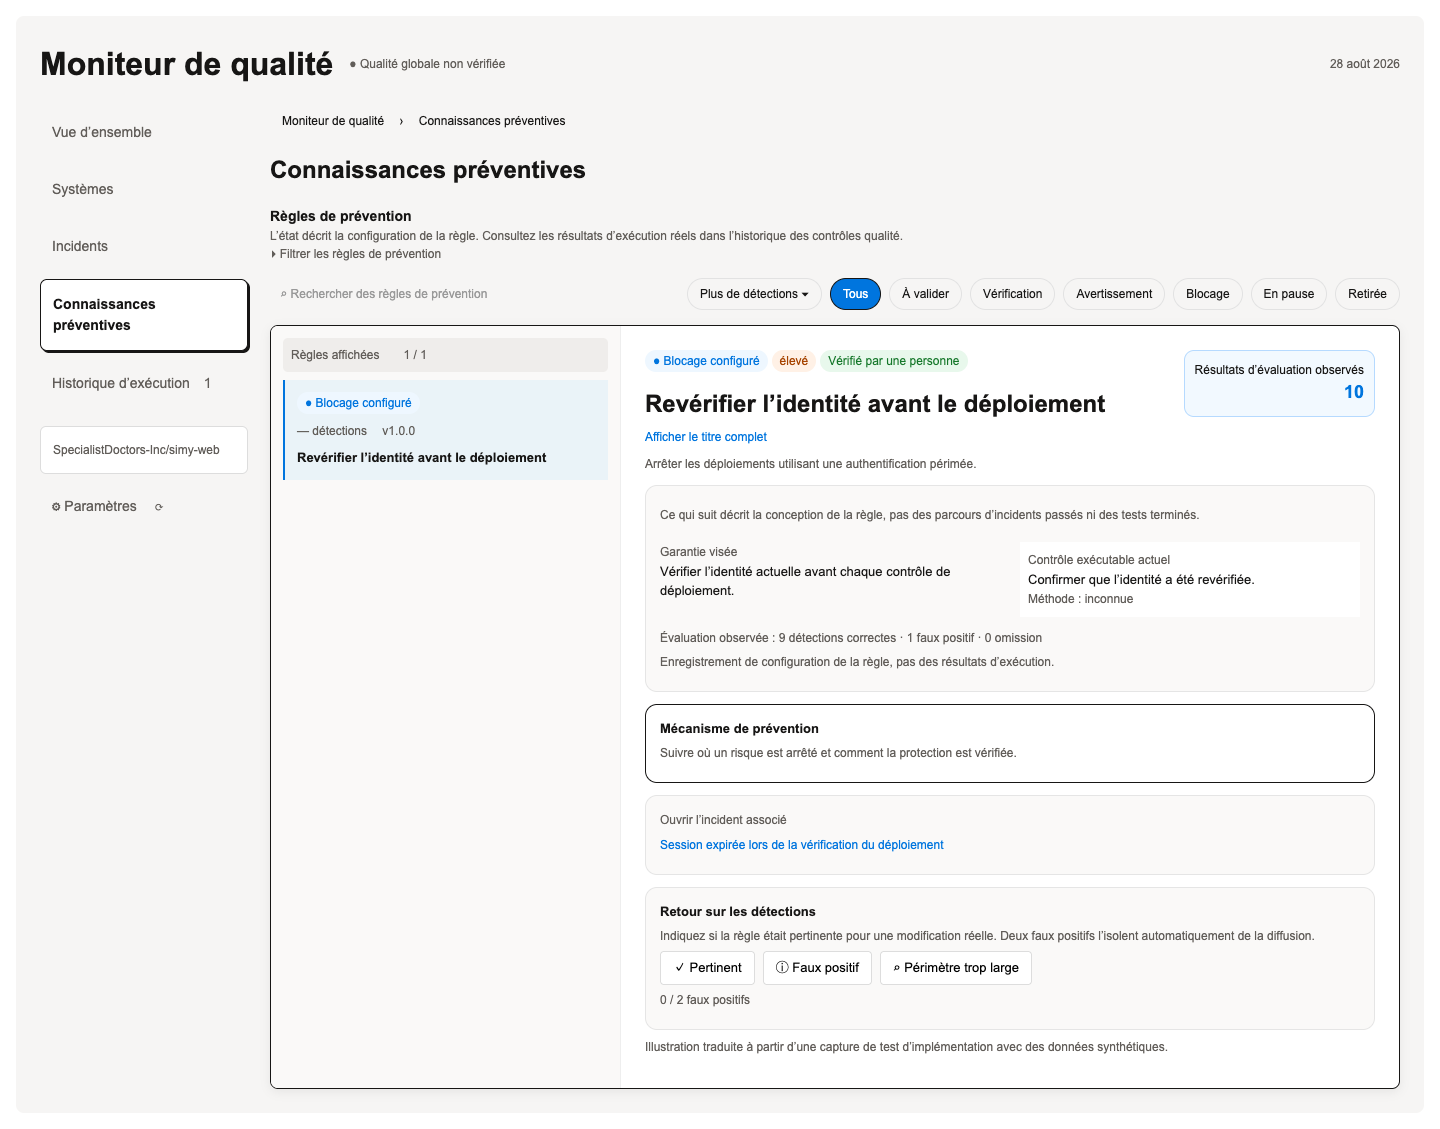Viewport: 1440px width, 1129px height.
Task: Filter rules by Vérification
Action: click(1012, 294)
